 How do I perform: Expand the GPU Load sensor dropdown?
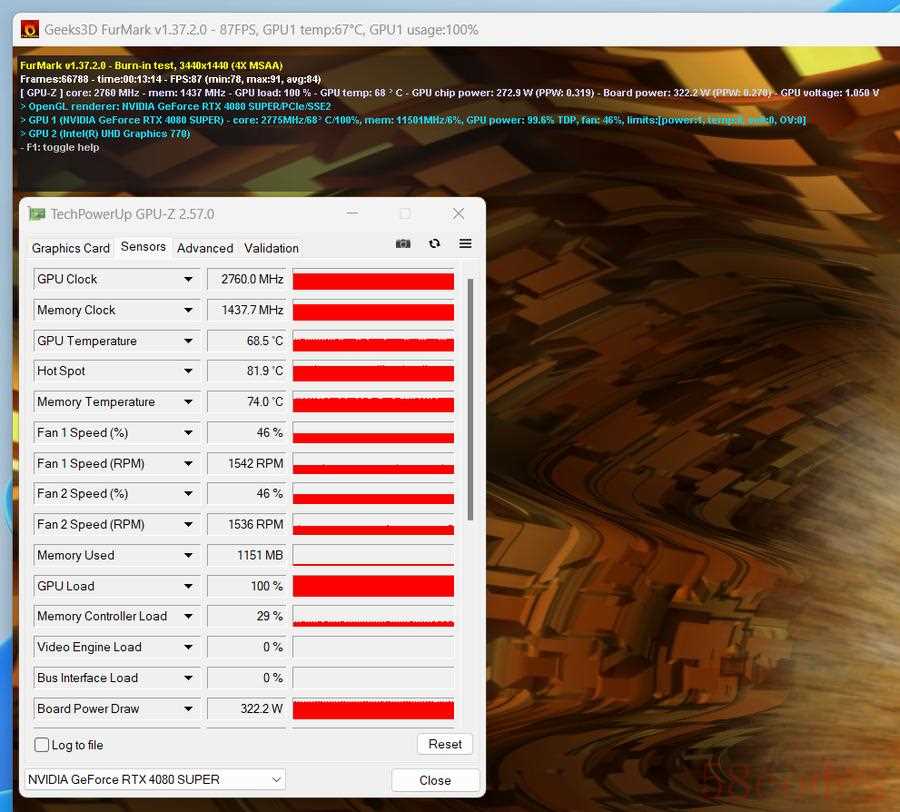(188, 586)
